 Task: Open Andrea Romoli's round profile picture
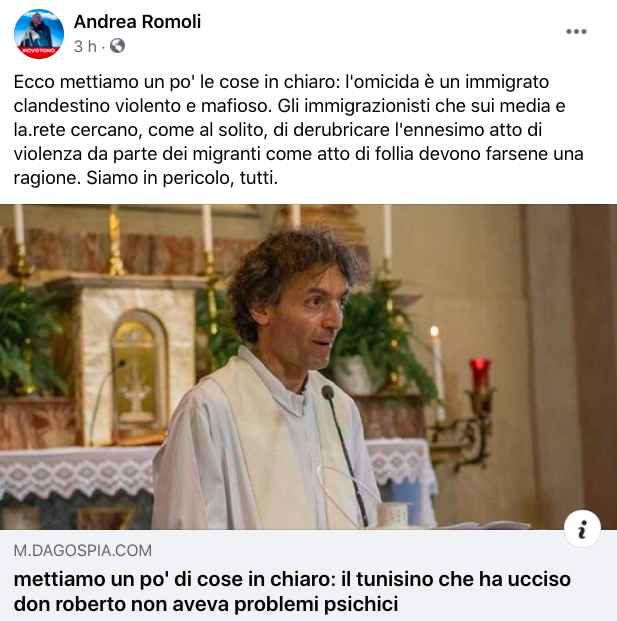pos(39,34)
